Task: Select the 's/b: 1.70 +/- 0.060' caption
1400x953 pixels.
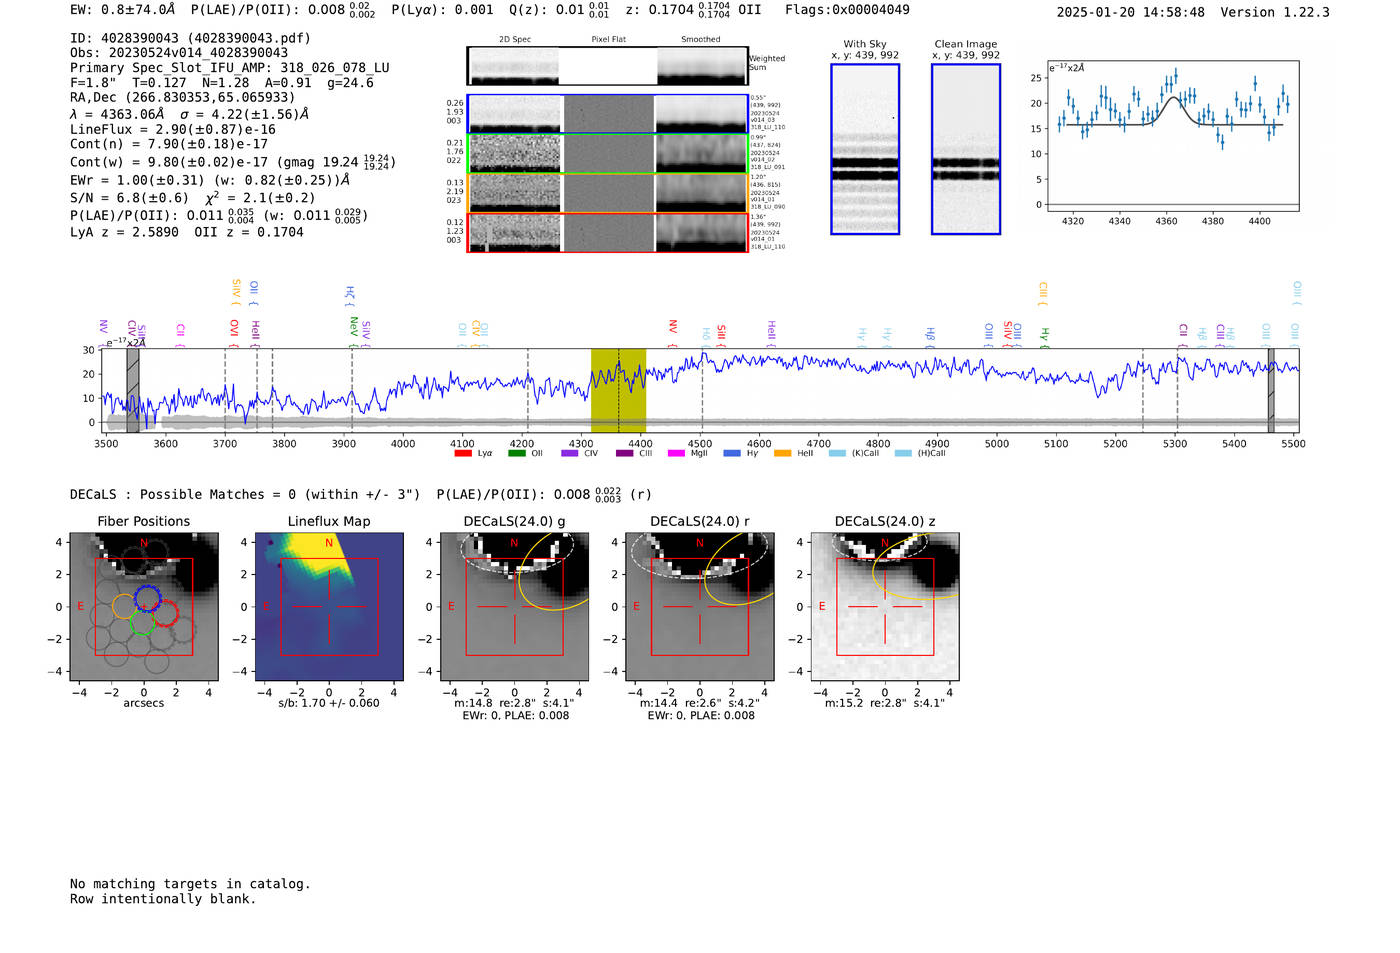Action: tap(329, 703)
